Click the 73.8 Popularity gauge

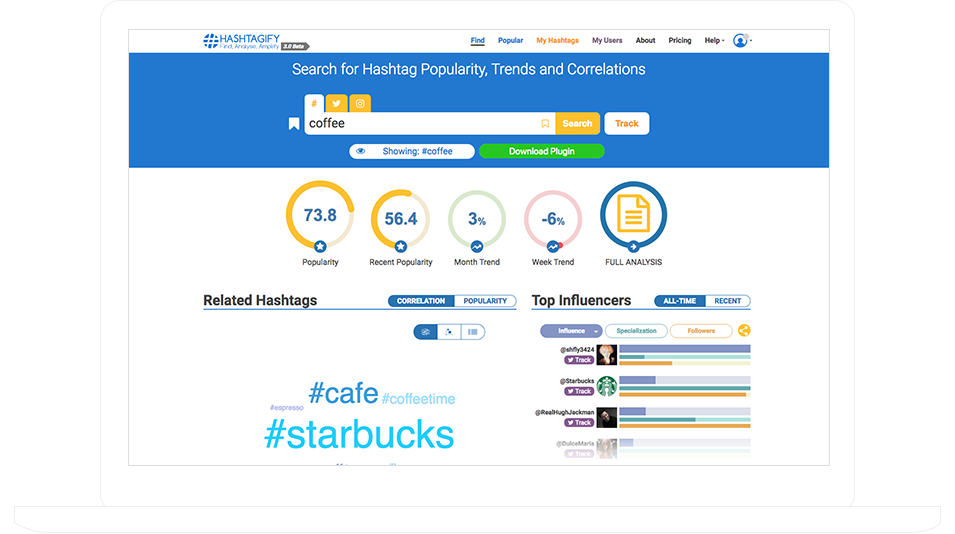click(x=320, y=215)
